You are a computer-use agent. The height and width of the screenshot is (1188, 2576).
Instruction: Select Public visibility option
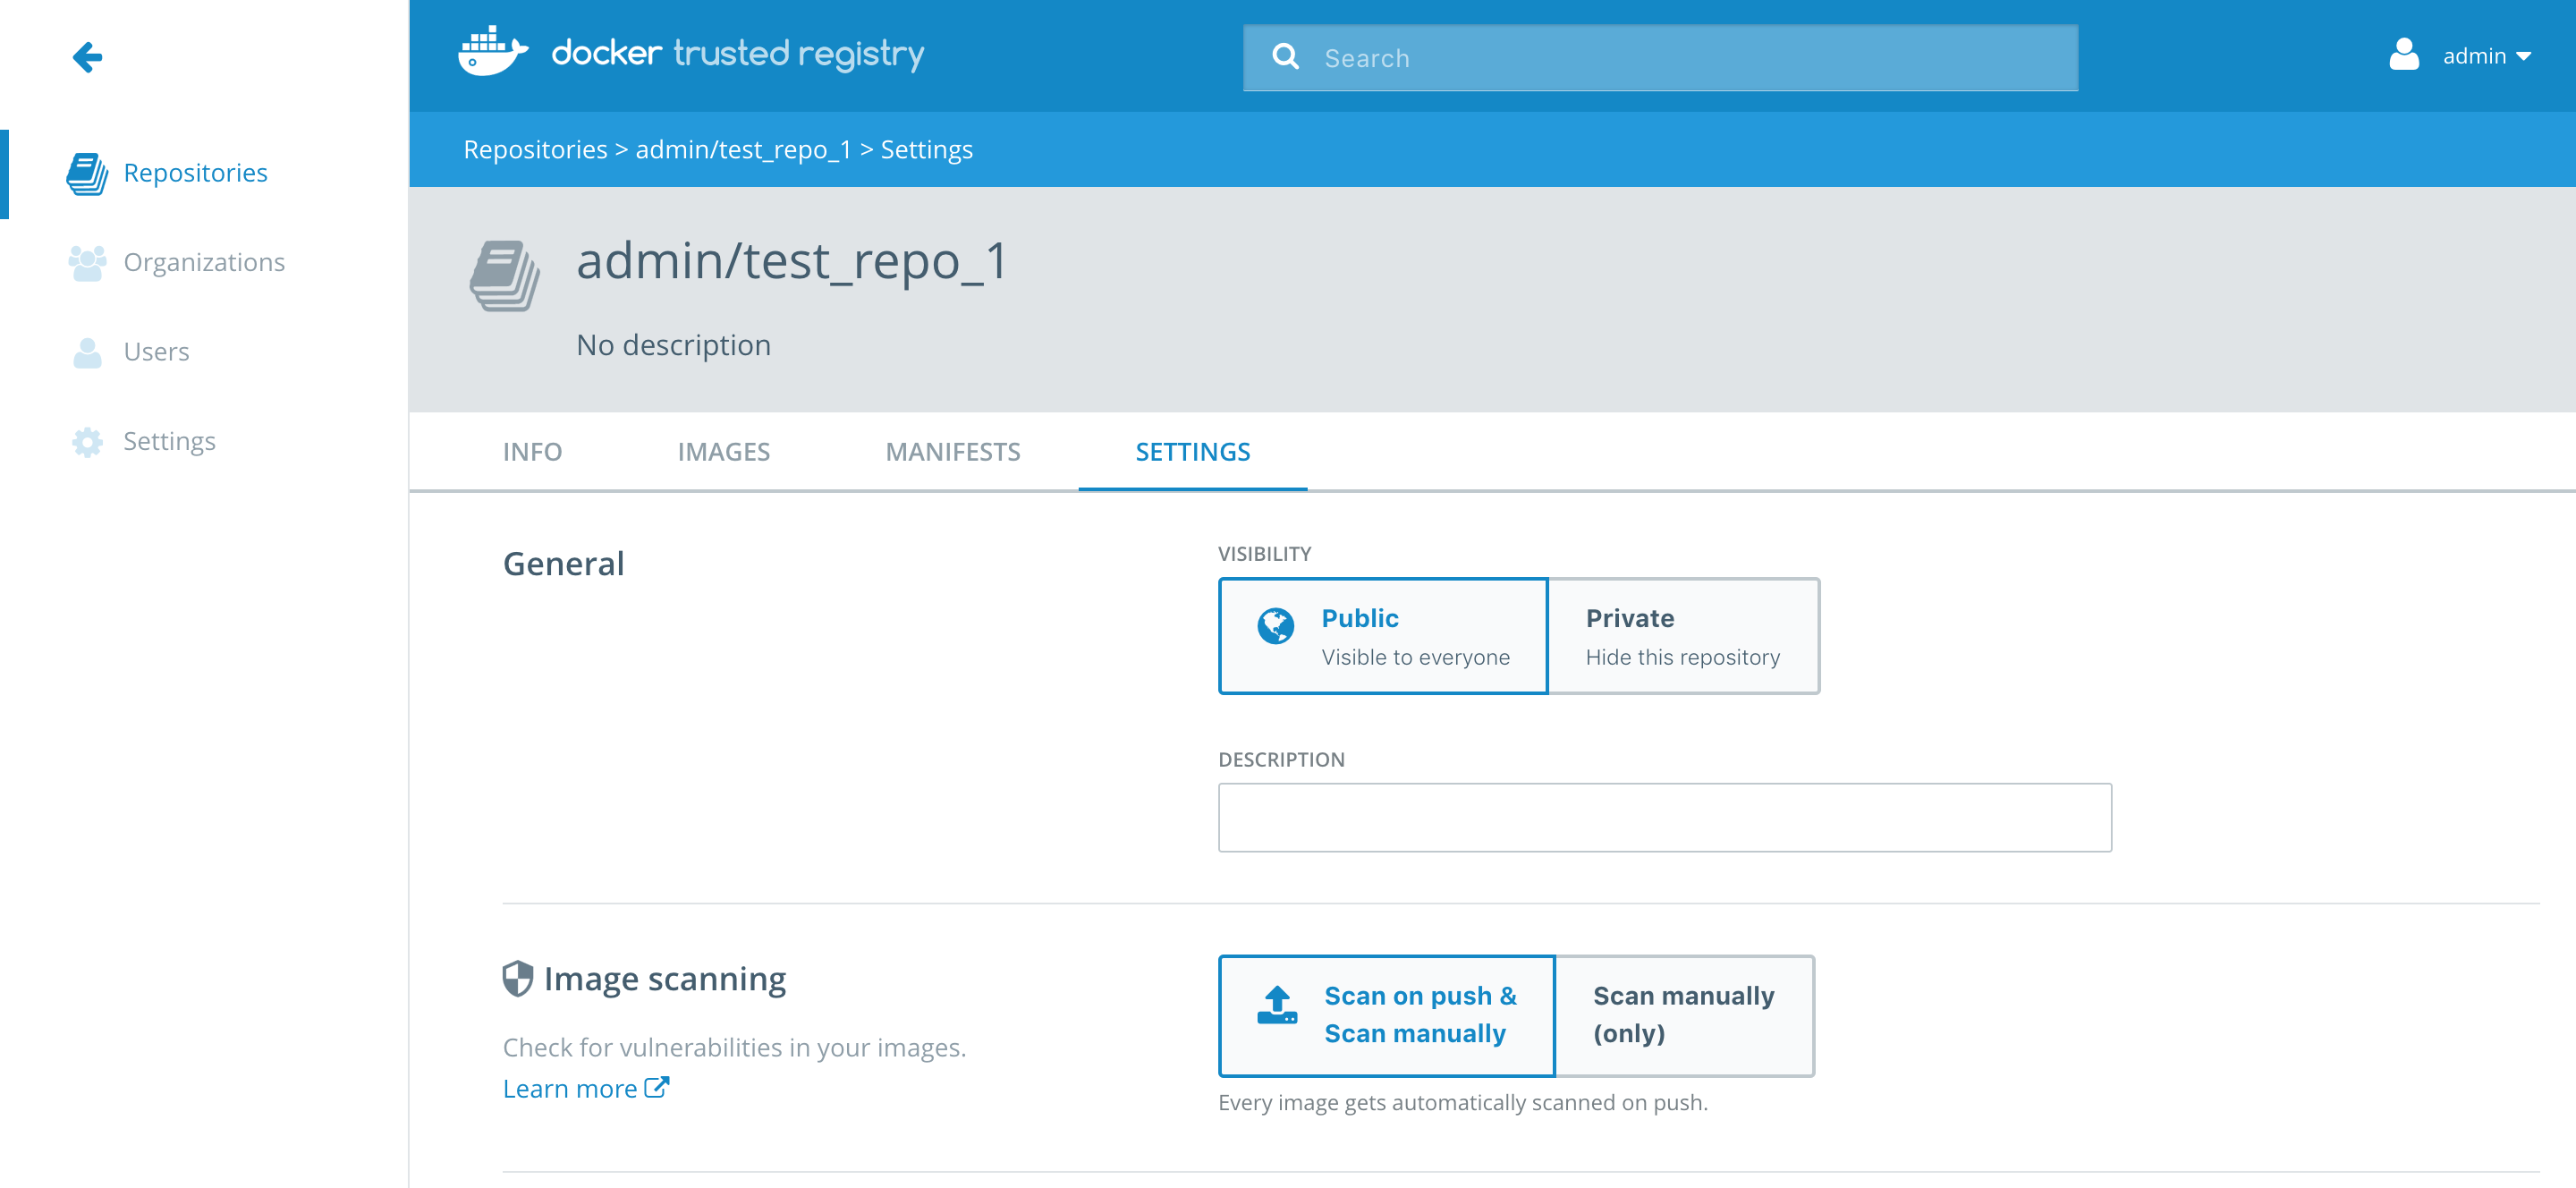(x=1383, y=636)
